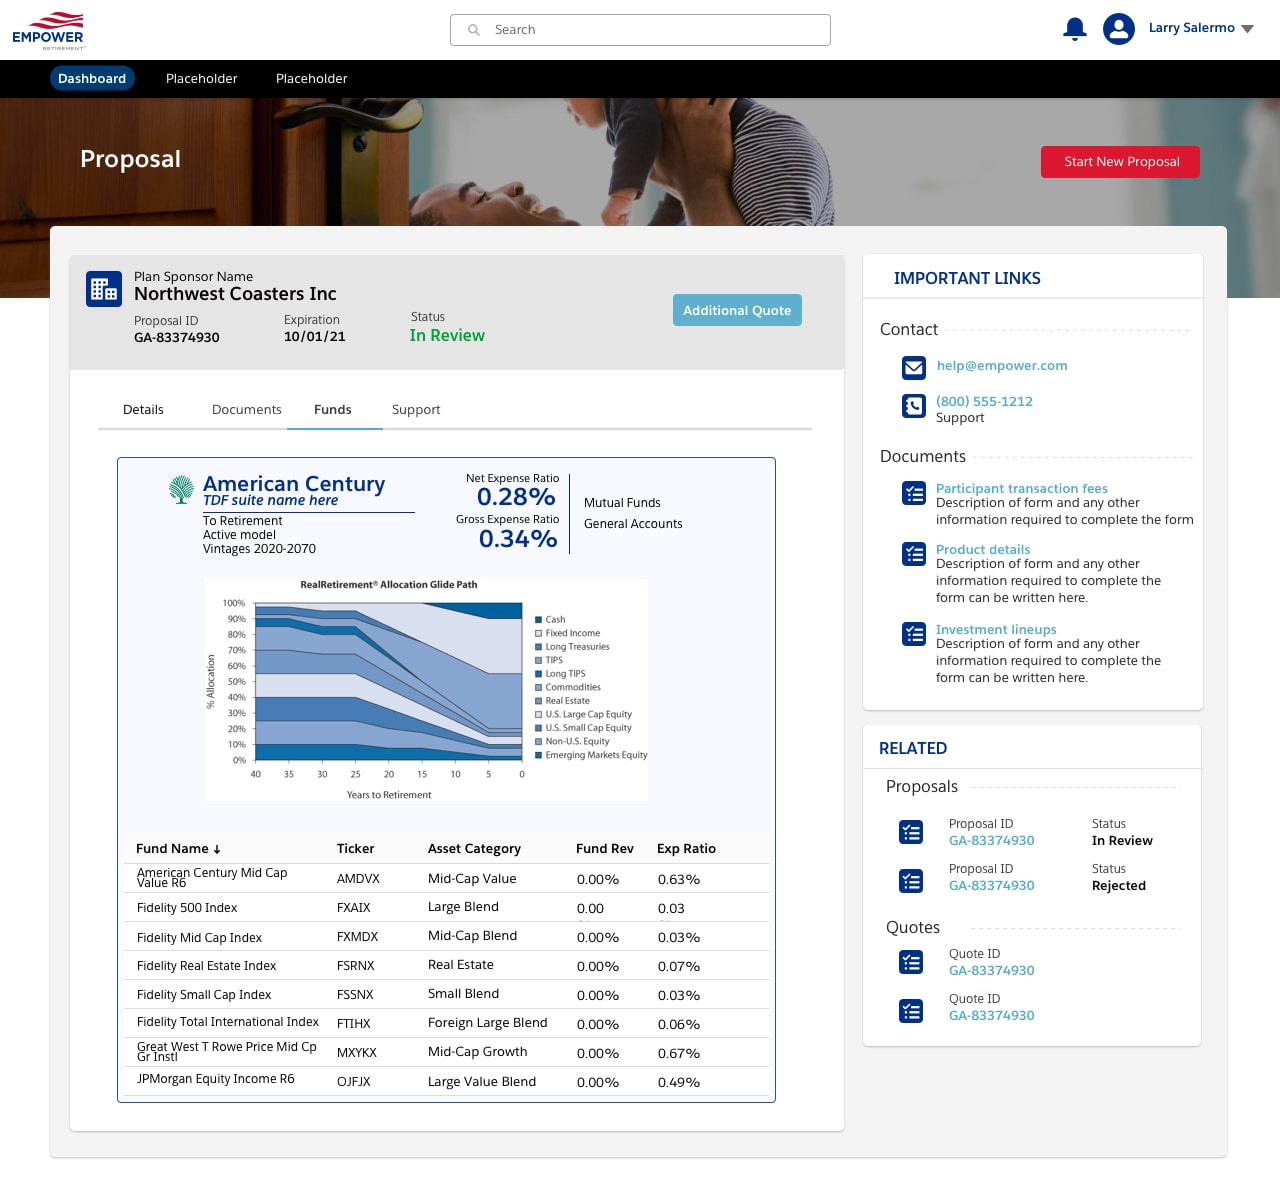The width and height of the screenshot is (1280, 1184).
Task: Click the search magnifier icon
Action: (x=474, y=30)
